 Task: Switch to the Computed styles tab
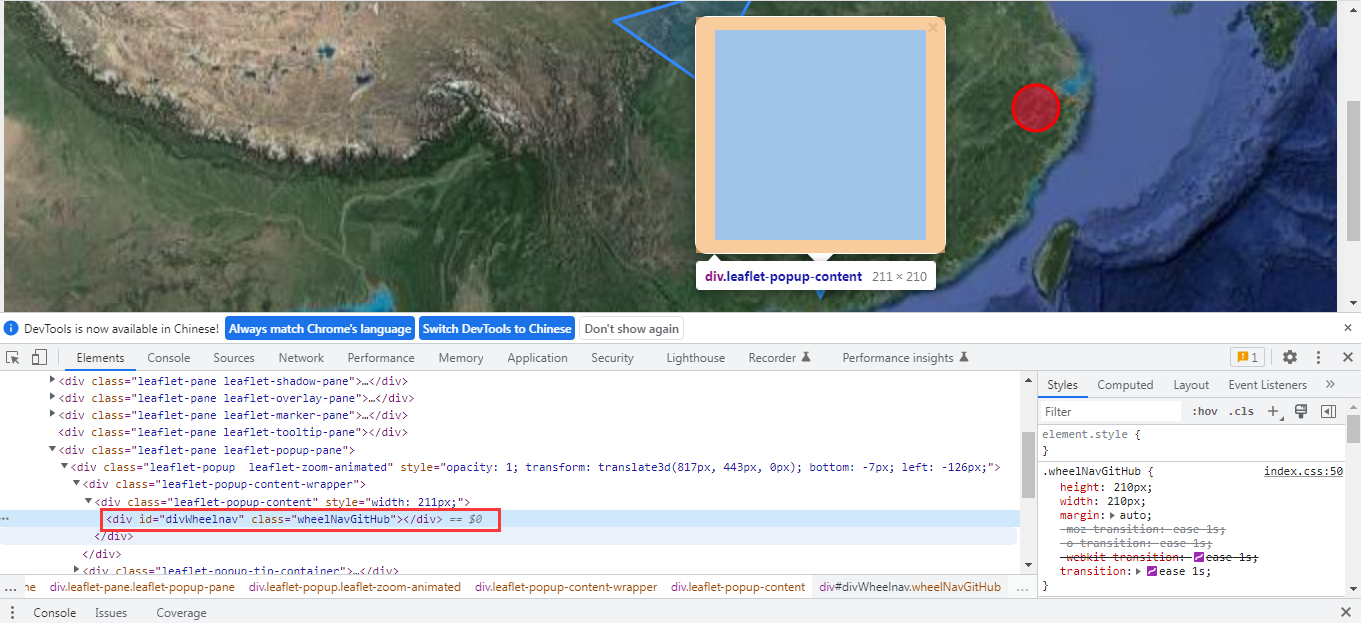tap(1125, 385)
